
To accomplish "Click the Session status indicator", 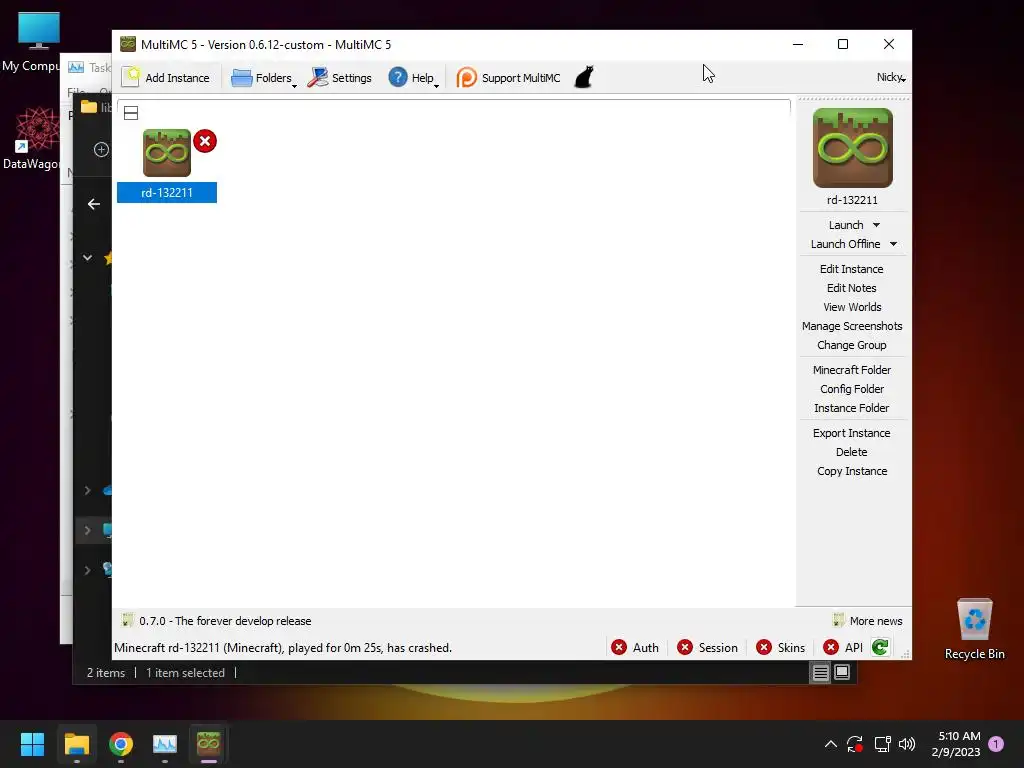I will 707,647.
